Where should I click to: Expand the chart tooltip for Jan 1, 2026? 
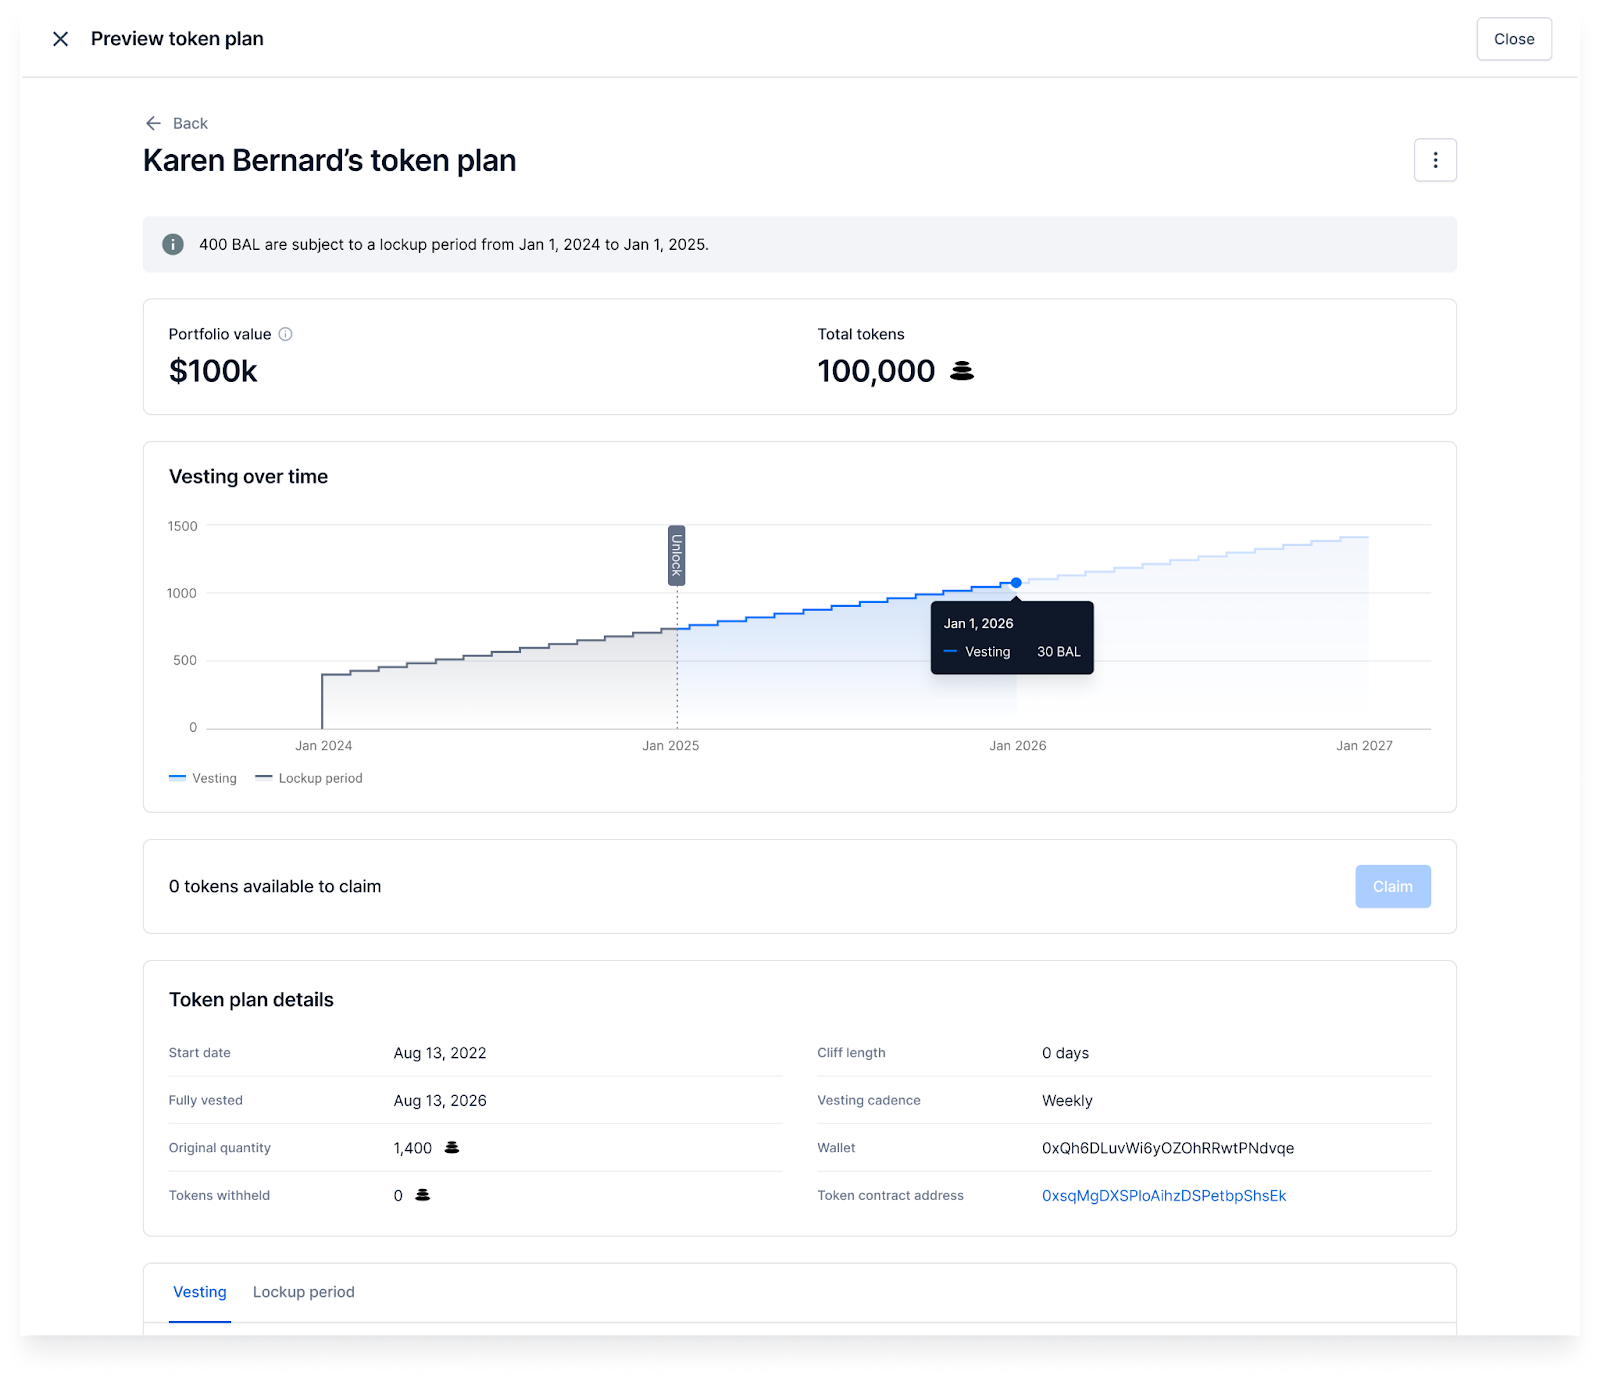[1011, 637]
